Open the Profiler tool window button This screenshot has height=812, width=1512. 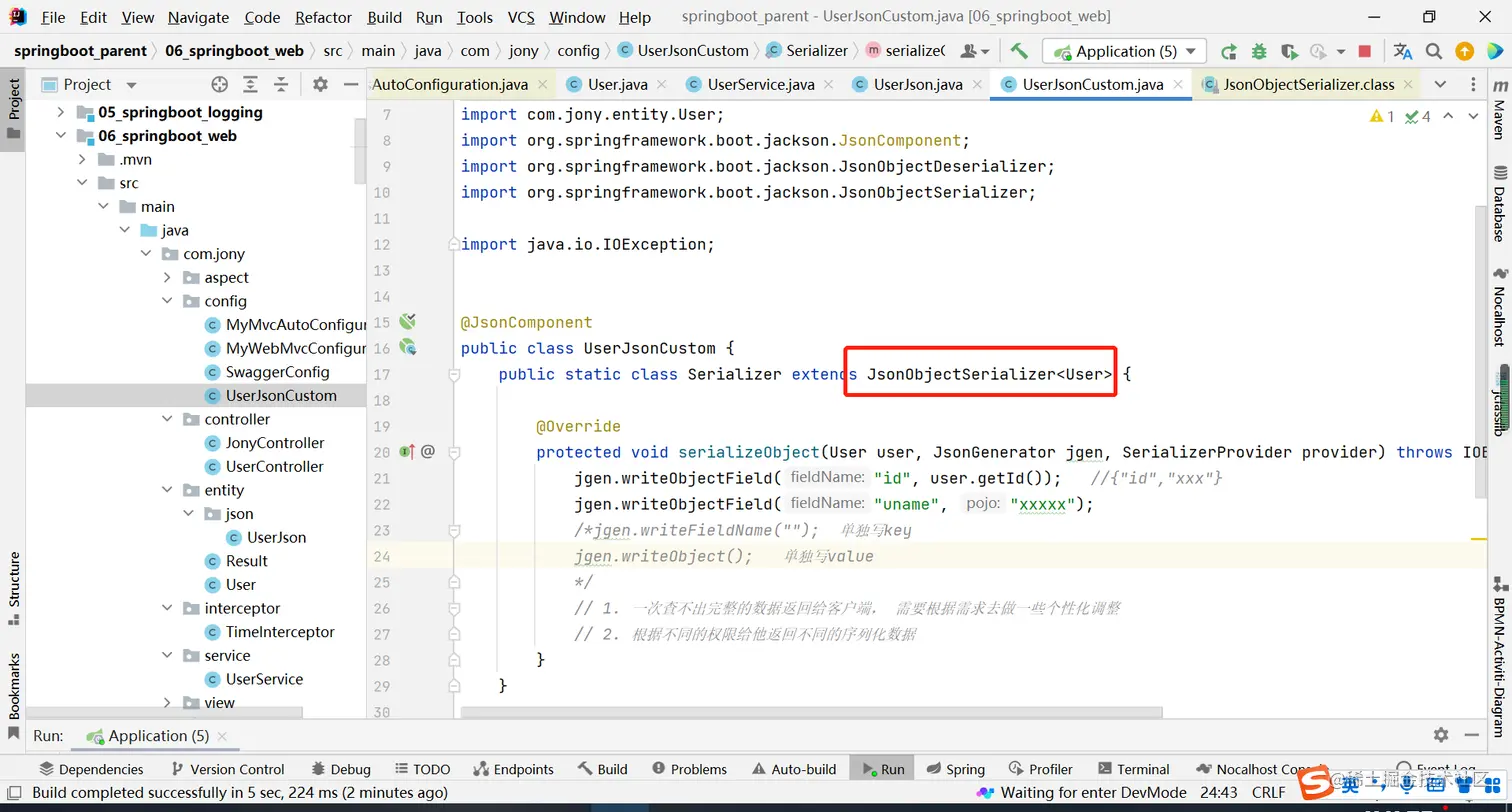coord(1040,769)
